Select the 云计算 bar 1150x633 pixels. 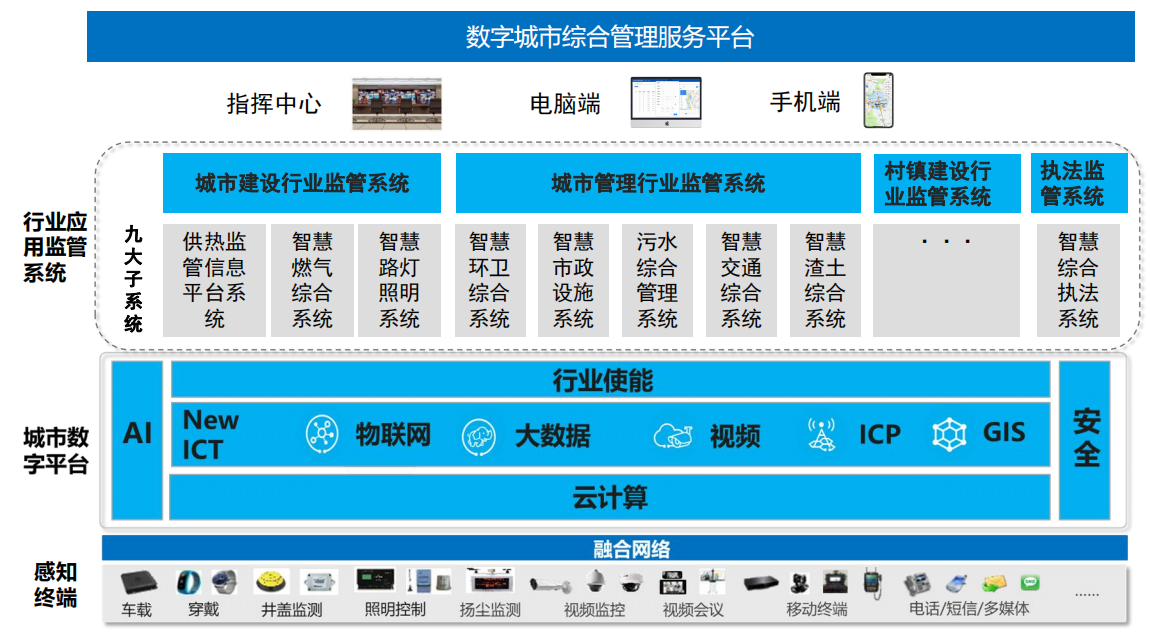(610, 497)
